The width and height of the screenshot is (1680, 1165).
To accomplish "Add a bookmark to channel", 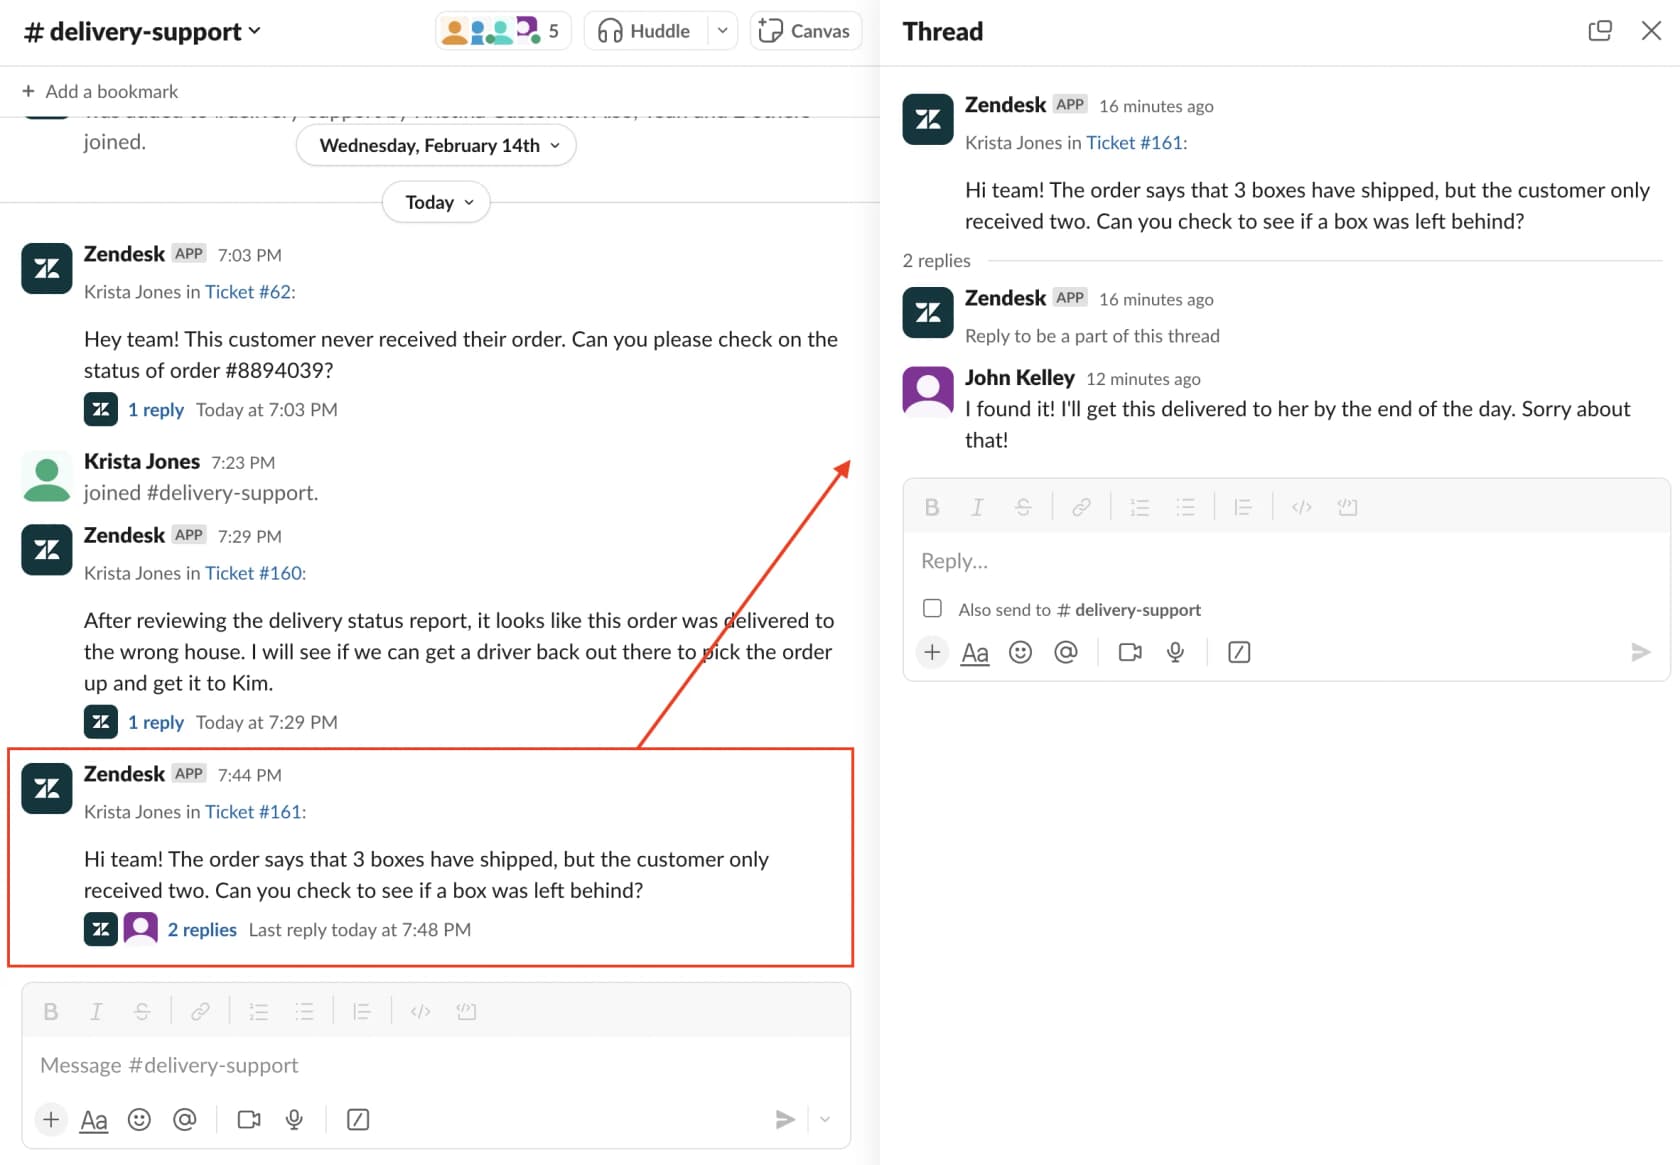I will click(x=100, y=92).
